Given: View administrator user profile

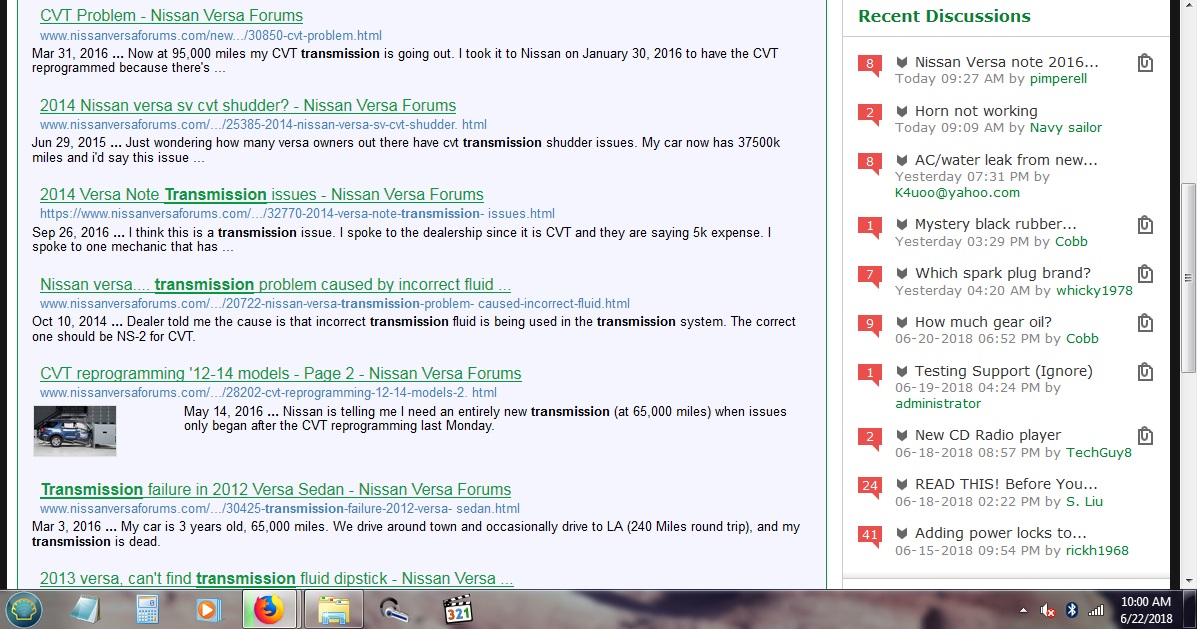Looking at the screenshot, I should pos(937,403).
